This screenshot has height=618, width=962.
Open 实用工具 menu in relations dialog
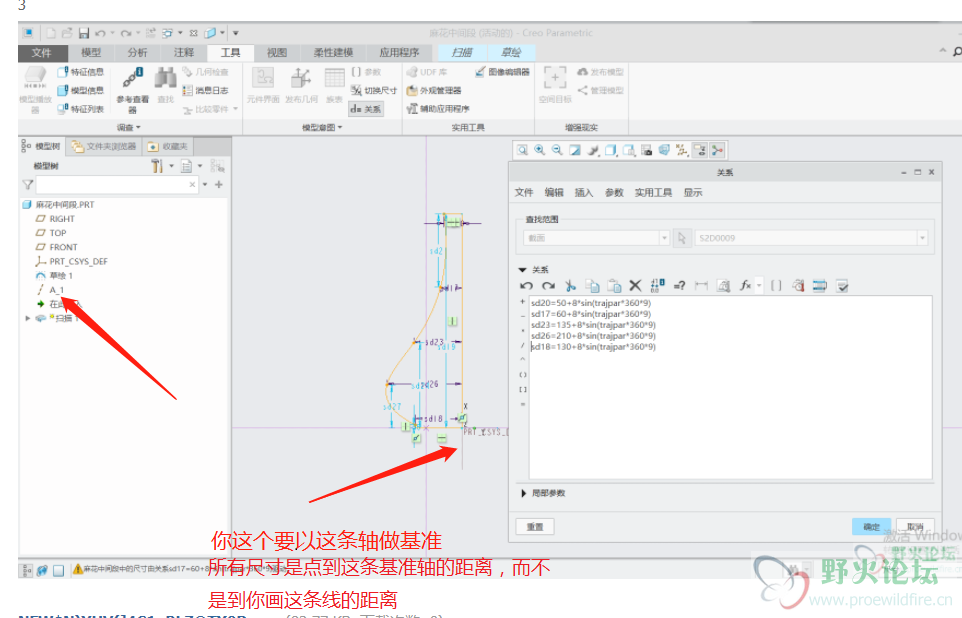[653, 193]
